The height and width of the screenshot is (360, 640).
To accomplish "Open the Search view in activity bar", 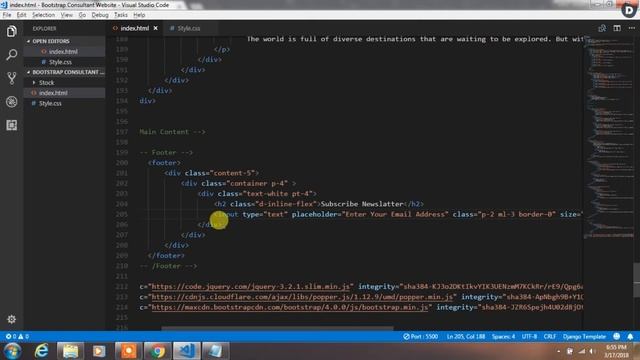I will coord(11,55).
